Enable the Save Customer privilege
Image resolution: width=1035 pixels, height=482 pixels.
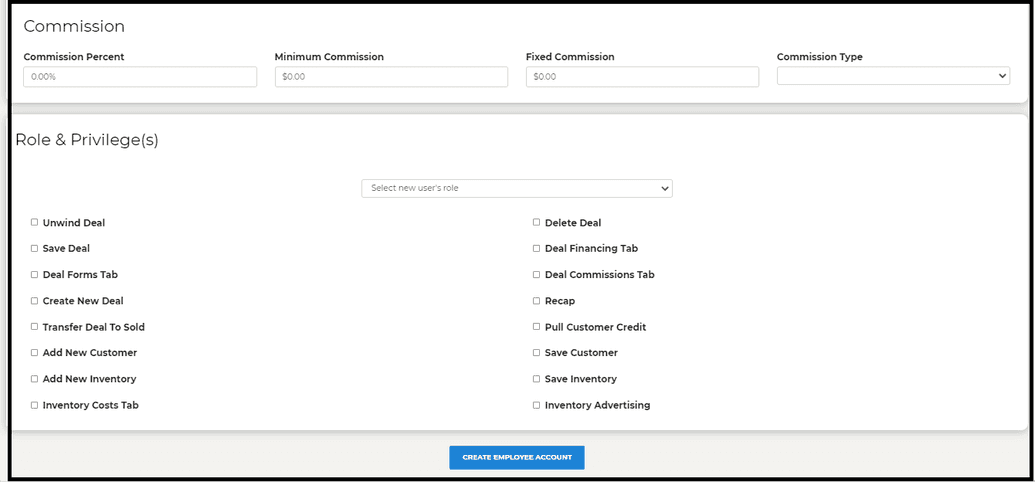pyautogui.click(x=537, y=353)
